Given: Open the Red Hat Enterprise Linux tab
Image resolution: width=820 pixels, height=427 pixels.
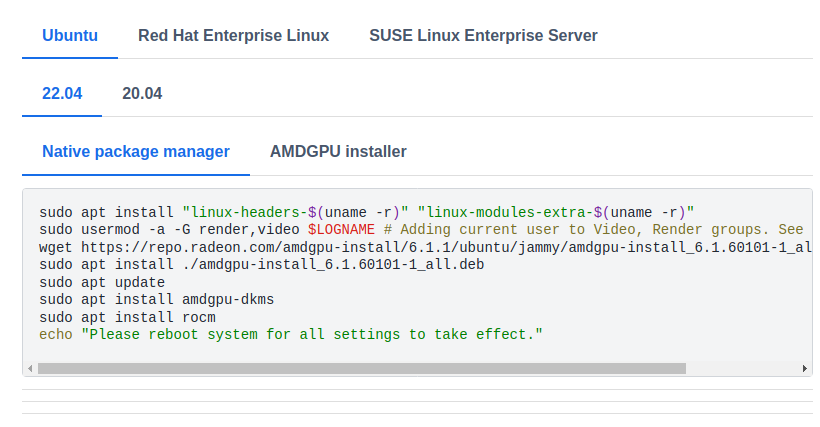Looking at the screenshot, I should (233, 36).
